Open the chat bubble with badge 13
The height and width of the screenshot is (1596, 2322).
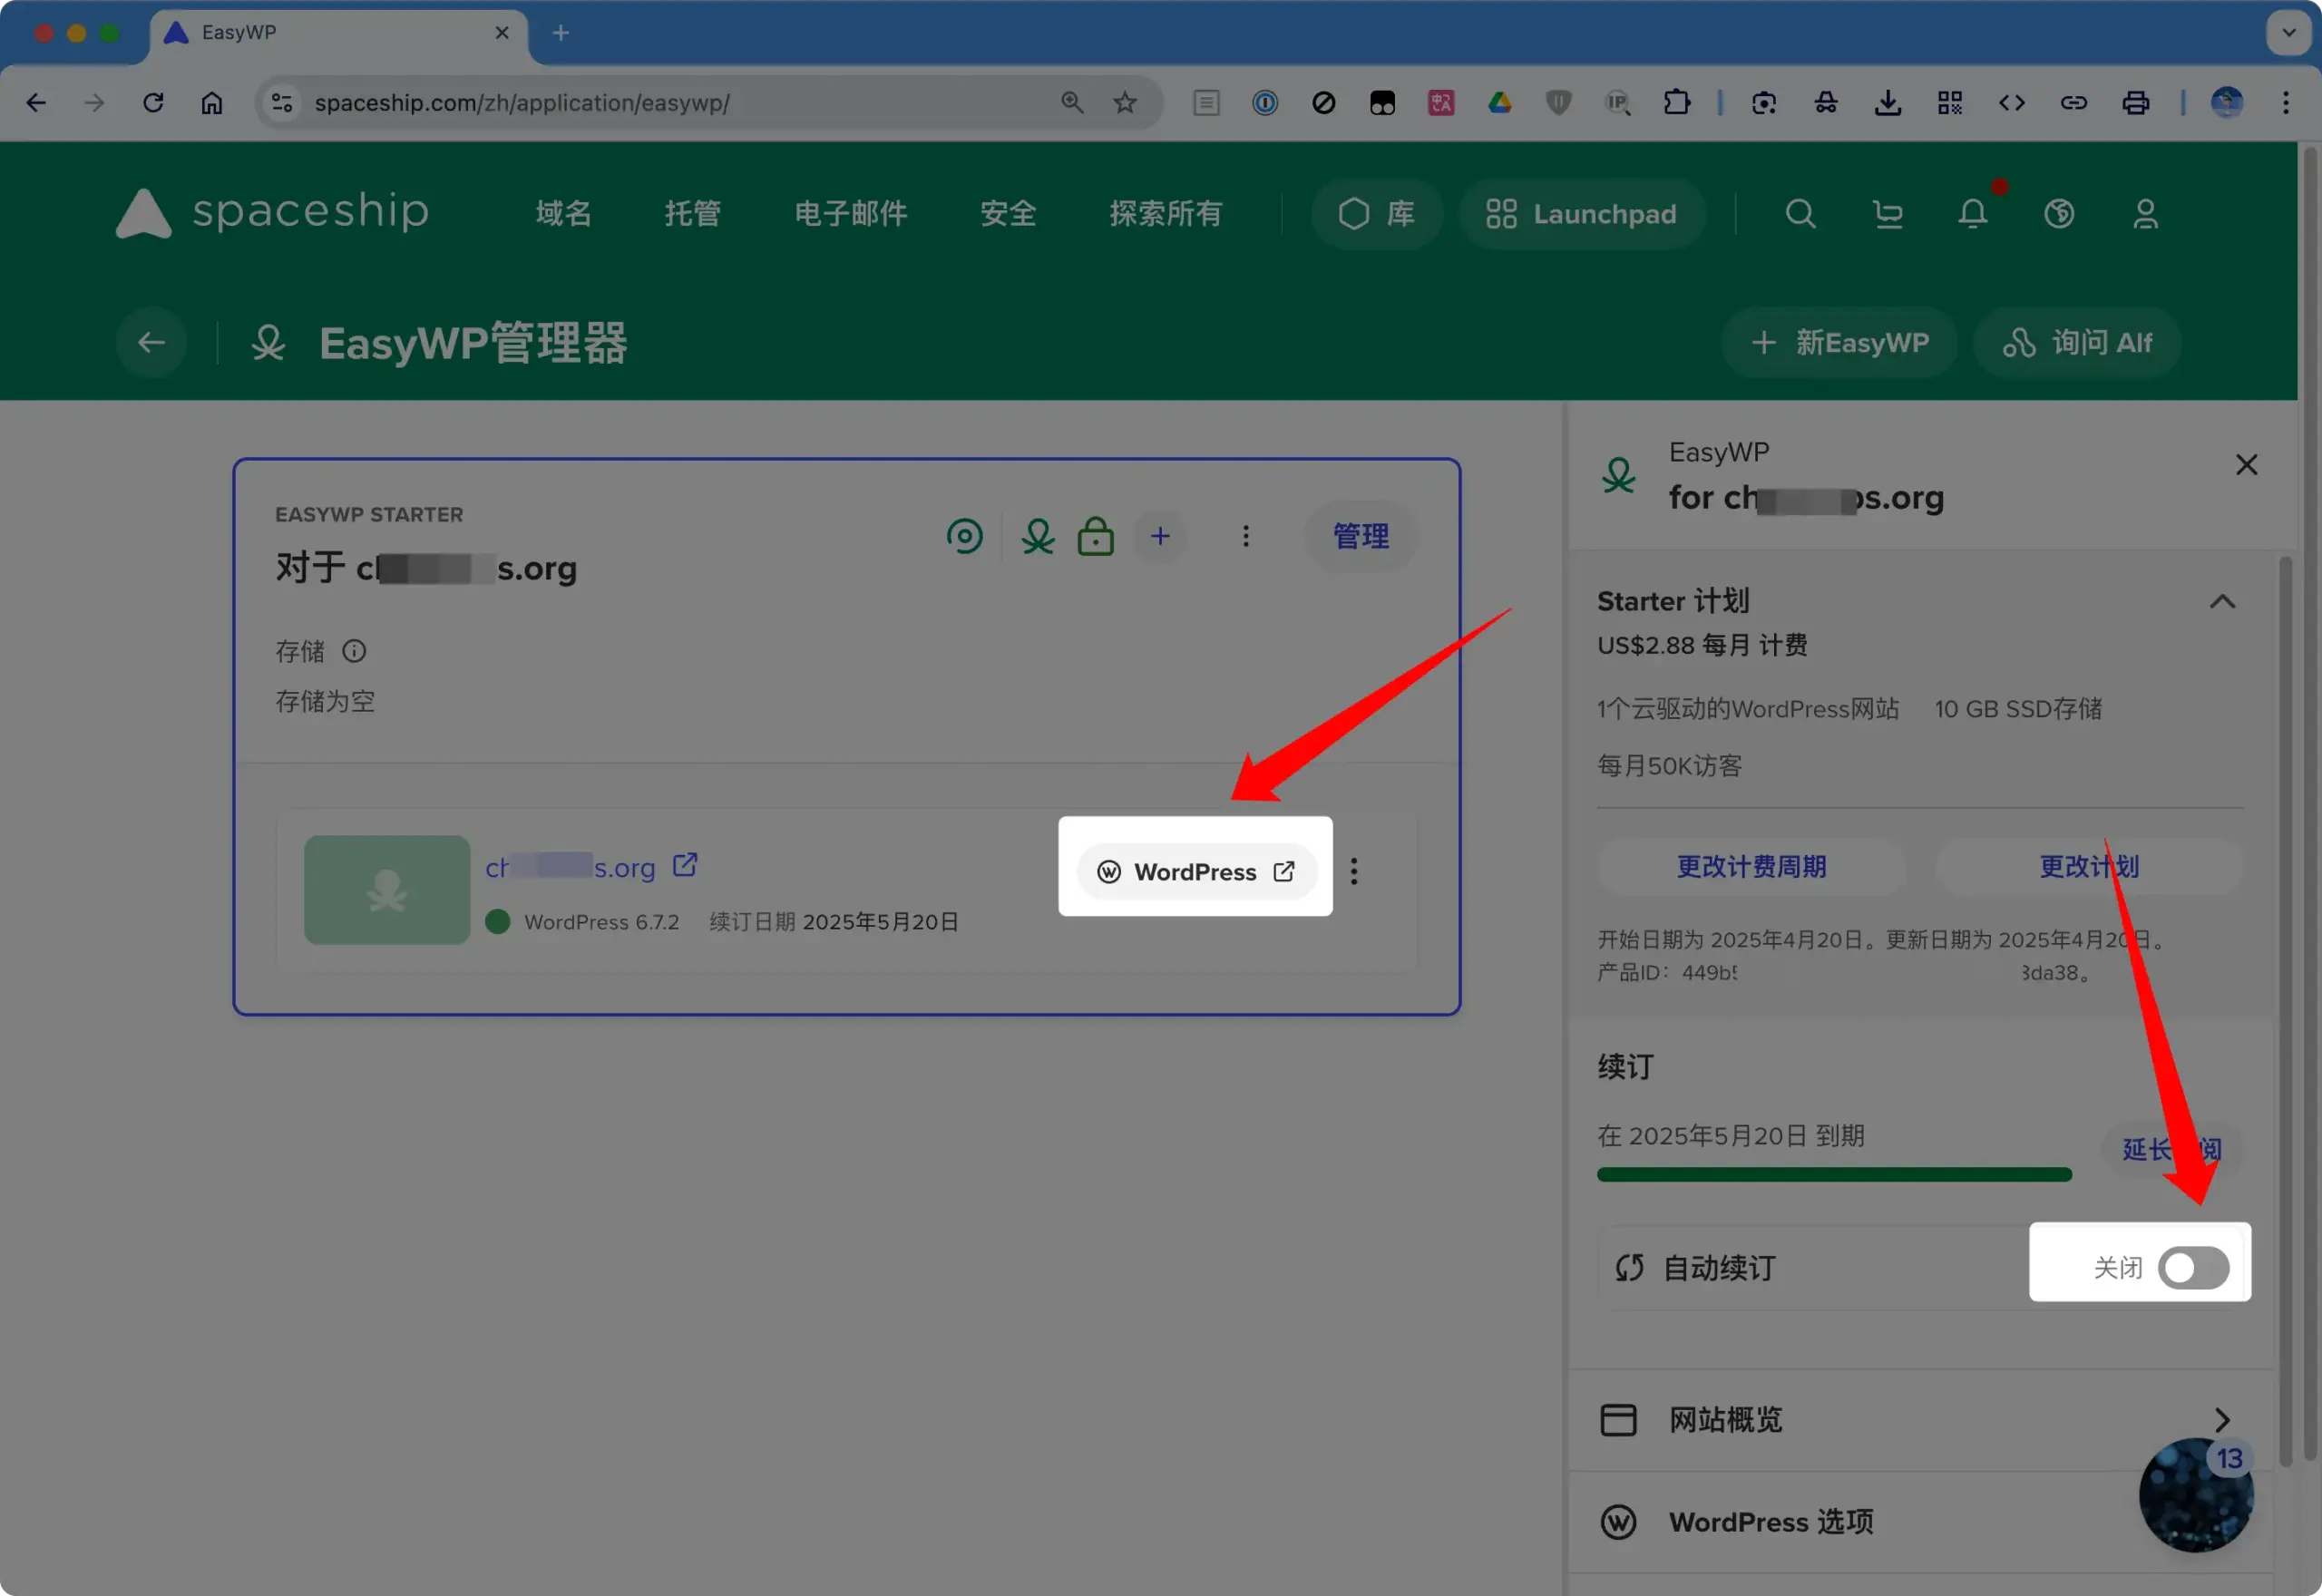click(x=2195, y=1495)
